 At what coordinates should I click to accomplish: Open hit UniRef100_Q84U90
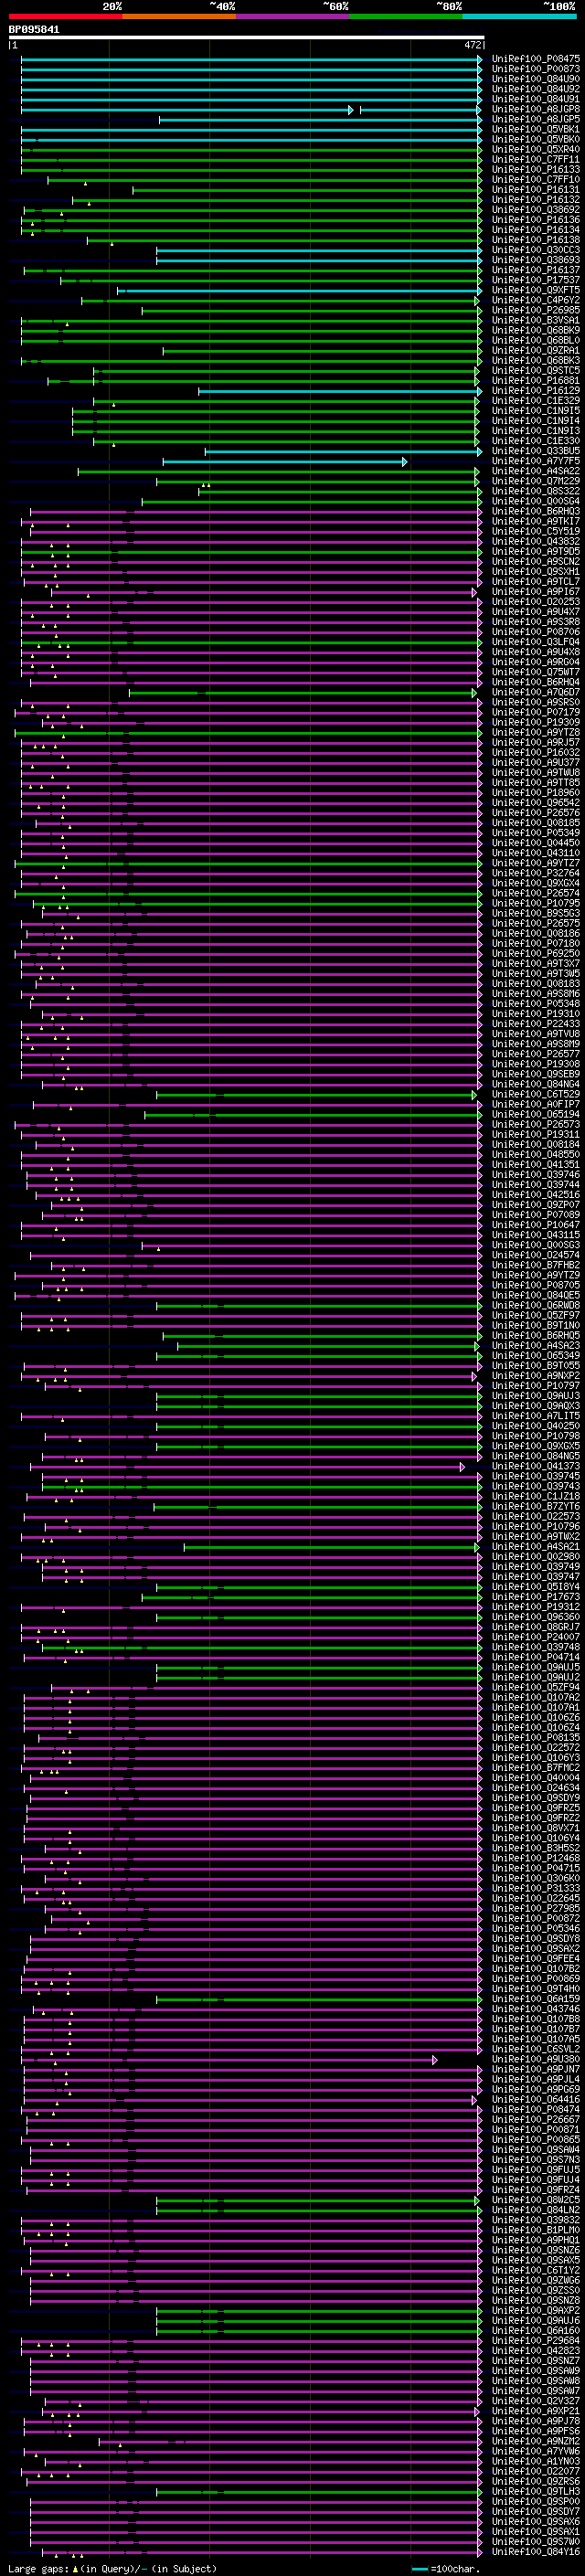point(535,79)
